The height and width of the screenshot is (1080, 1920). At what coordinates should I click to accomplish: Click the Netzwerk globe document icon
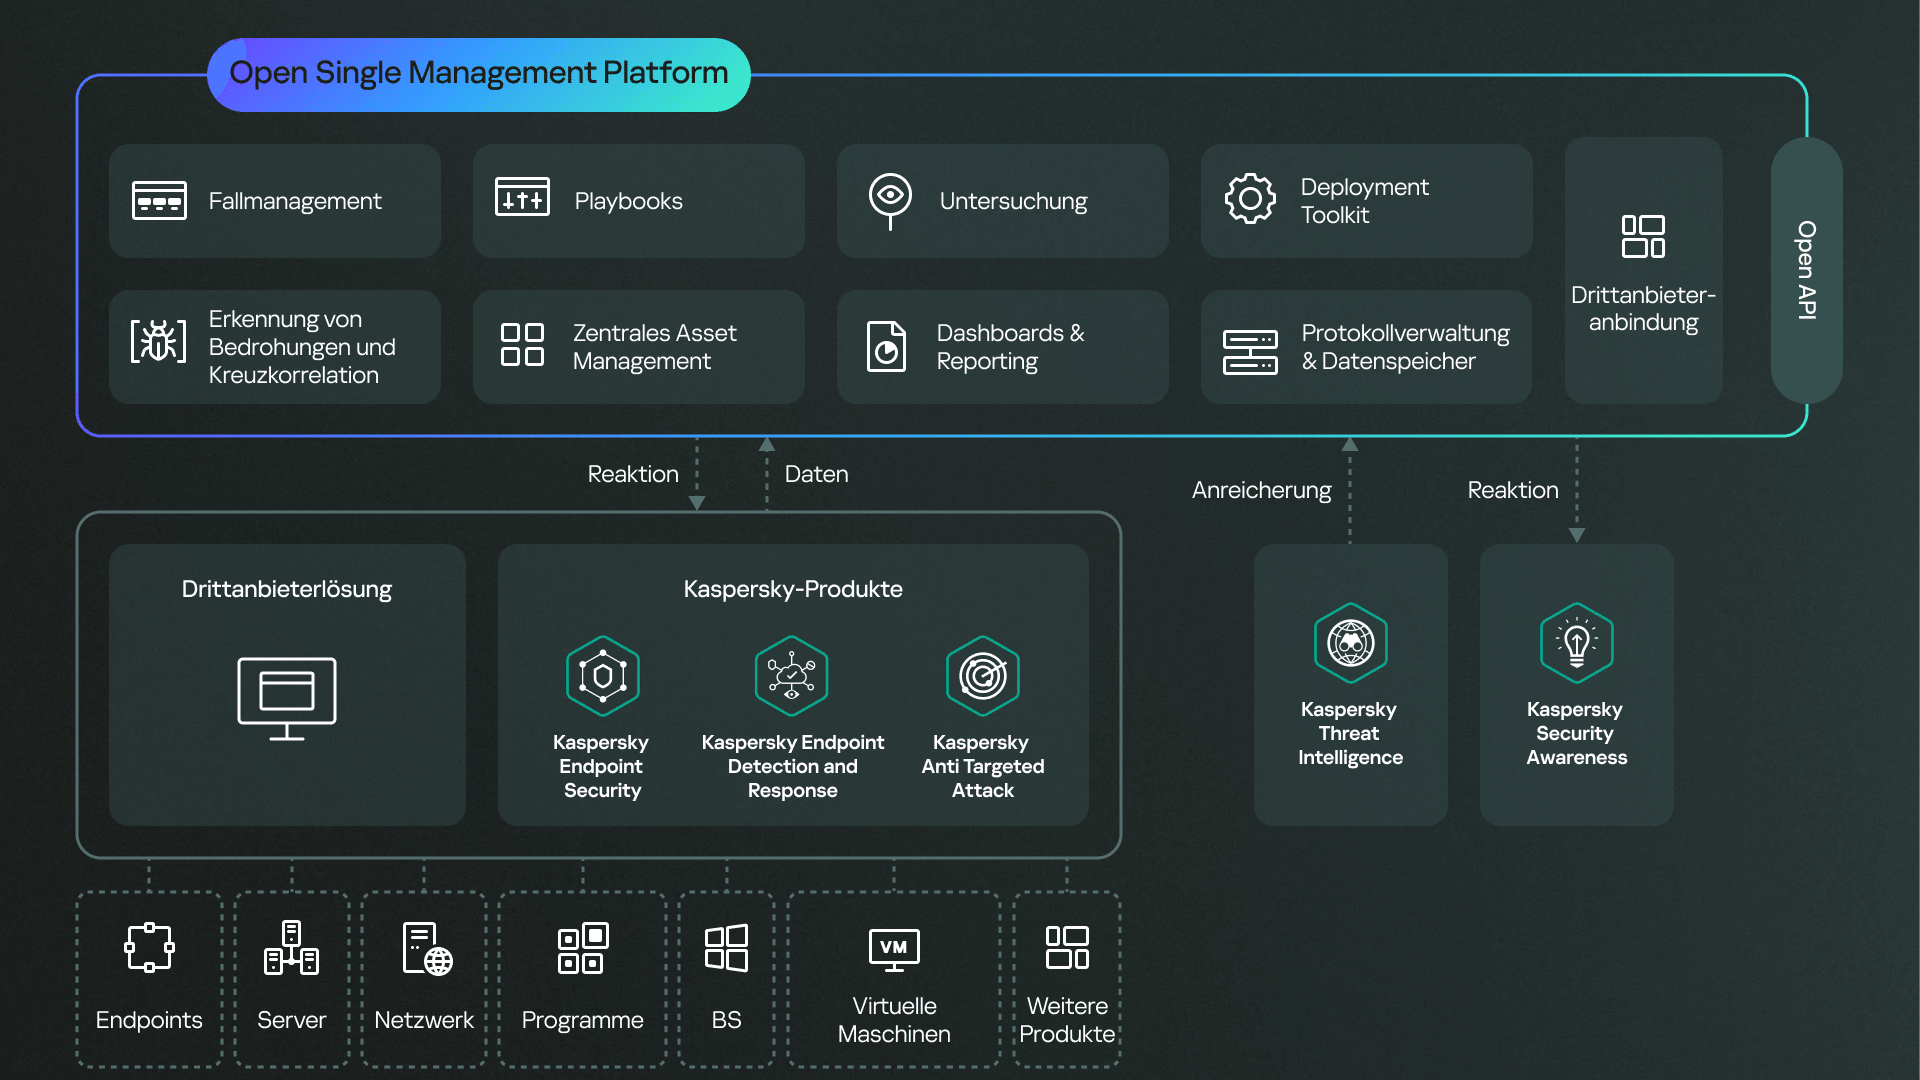427,948
